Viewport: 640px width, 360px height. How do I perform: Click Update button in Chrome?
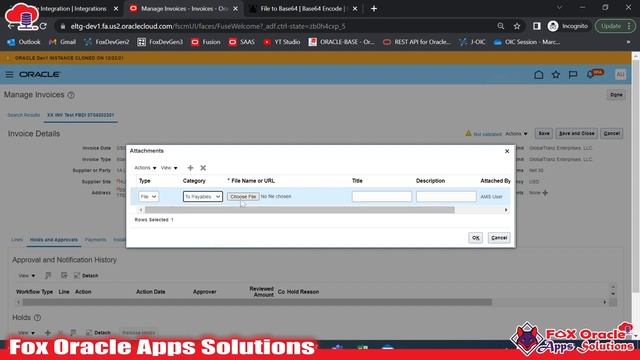pos(615,26)
